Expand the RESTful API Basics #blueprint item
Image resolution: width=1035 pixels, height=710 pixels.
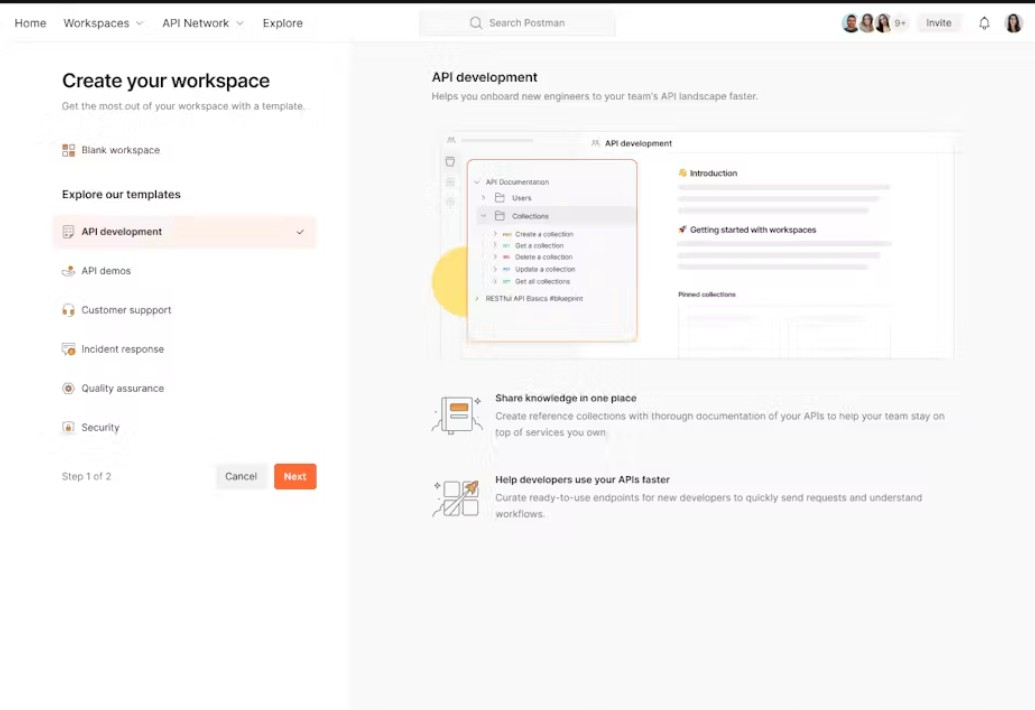pos(477,298)
